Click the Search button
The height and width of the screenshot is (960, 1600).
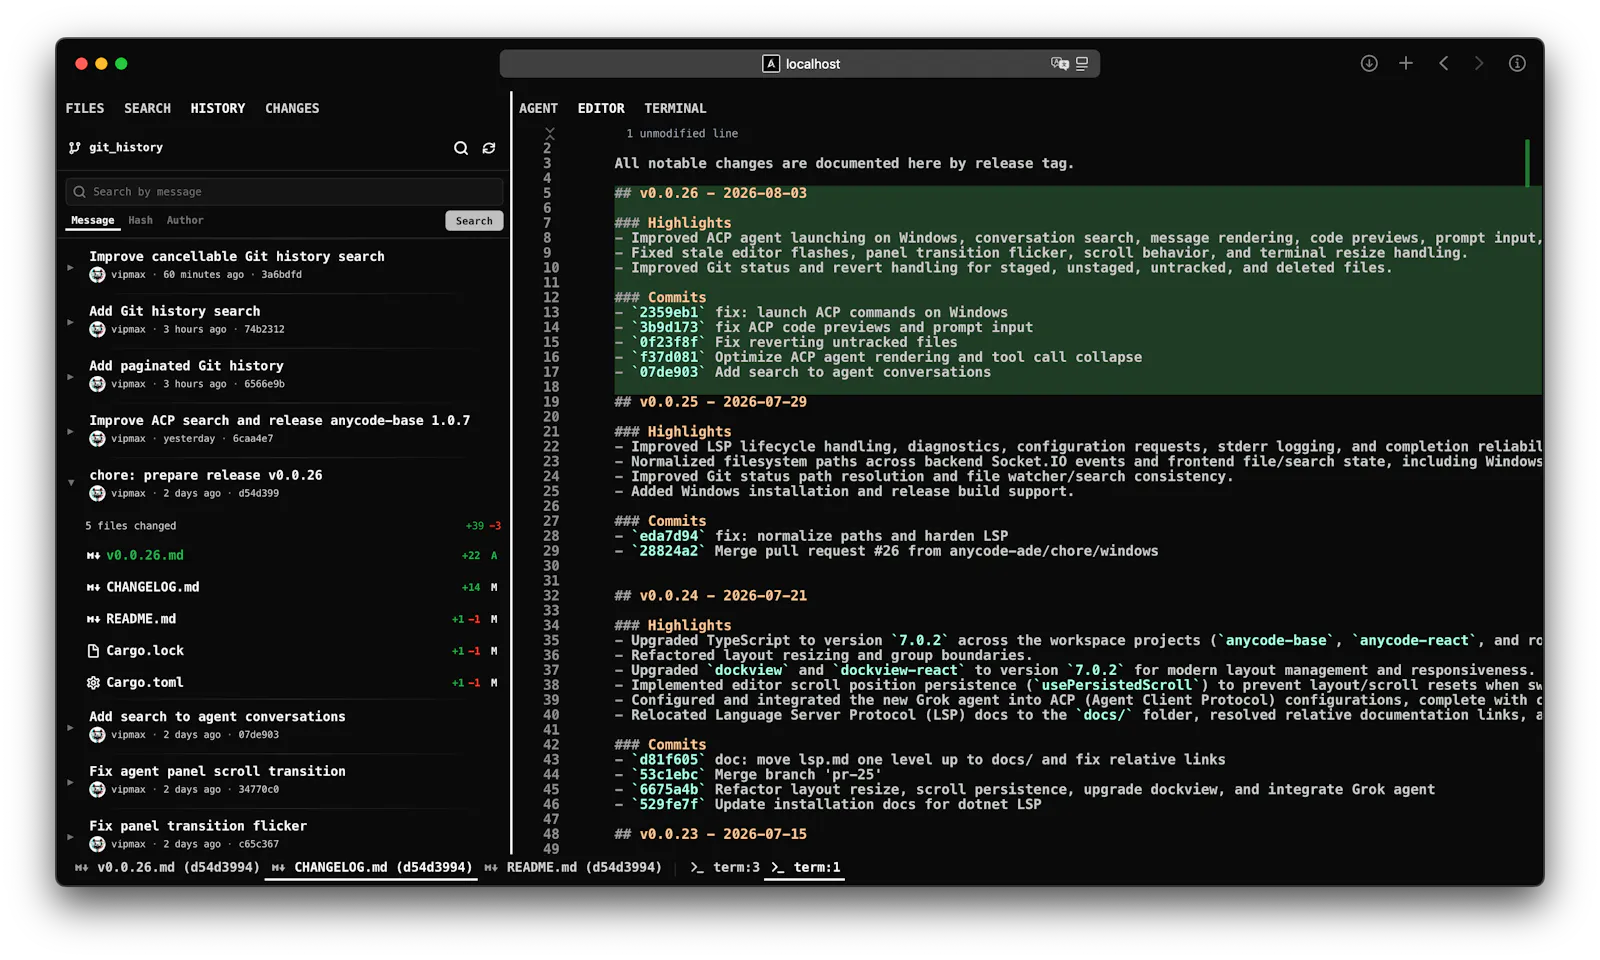[474, 221]
